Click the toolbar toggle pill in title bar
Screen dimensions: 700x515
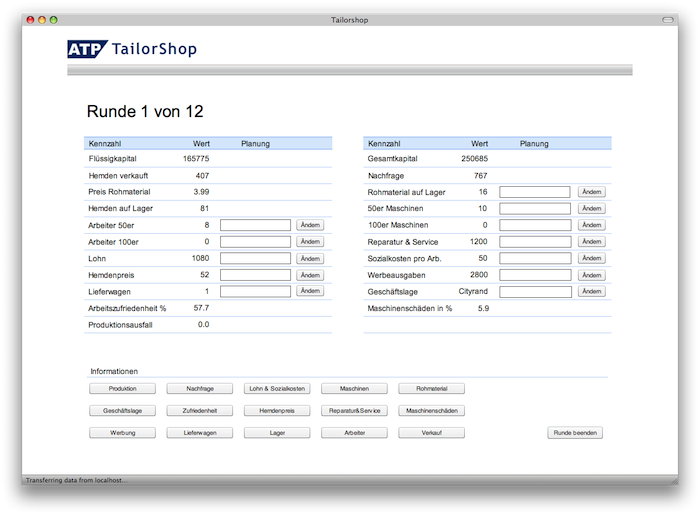[668, 20]
